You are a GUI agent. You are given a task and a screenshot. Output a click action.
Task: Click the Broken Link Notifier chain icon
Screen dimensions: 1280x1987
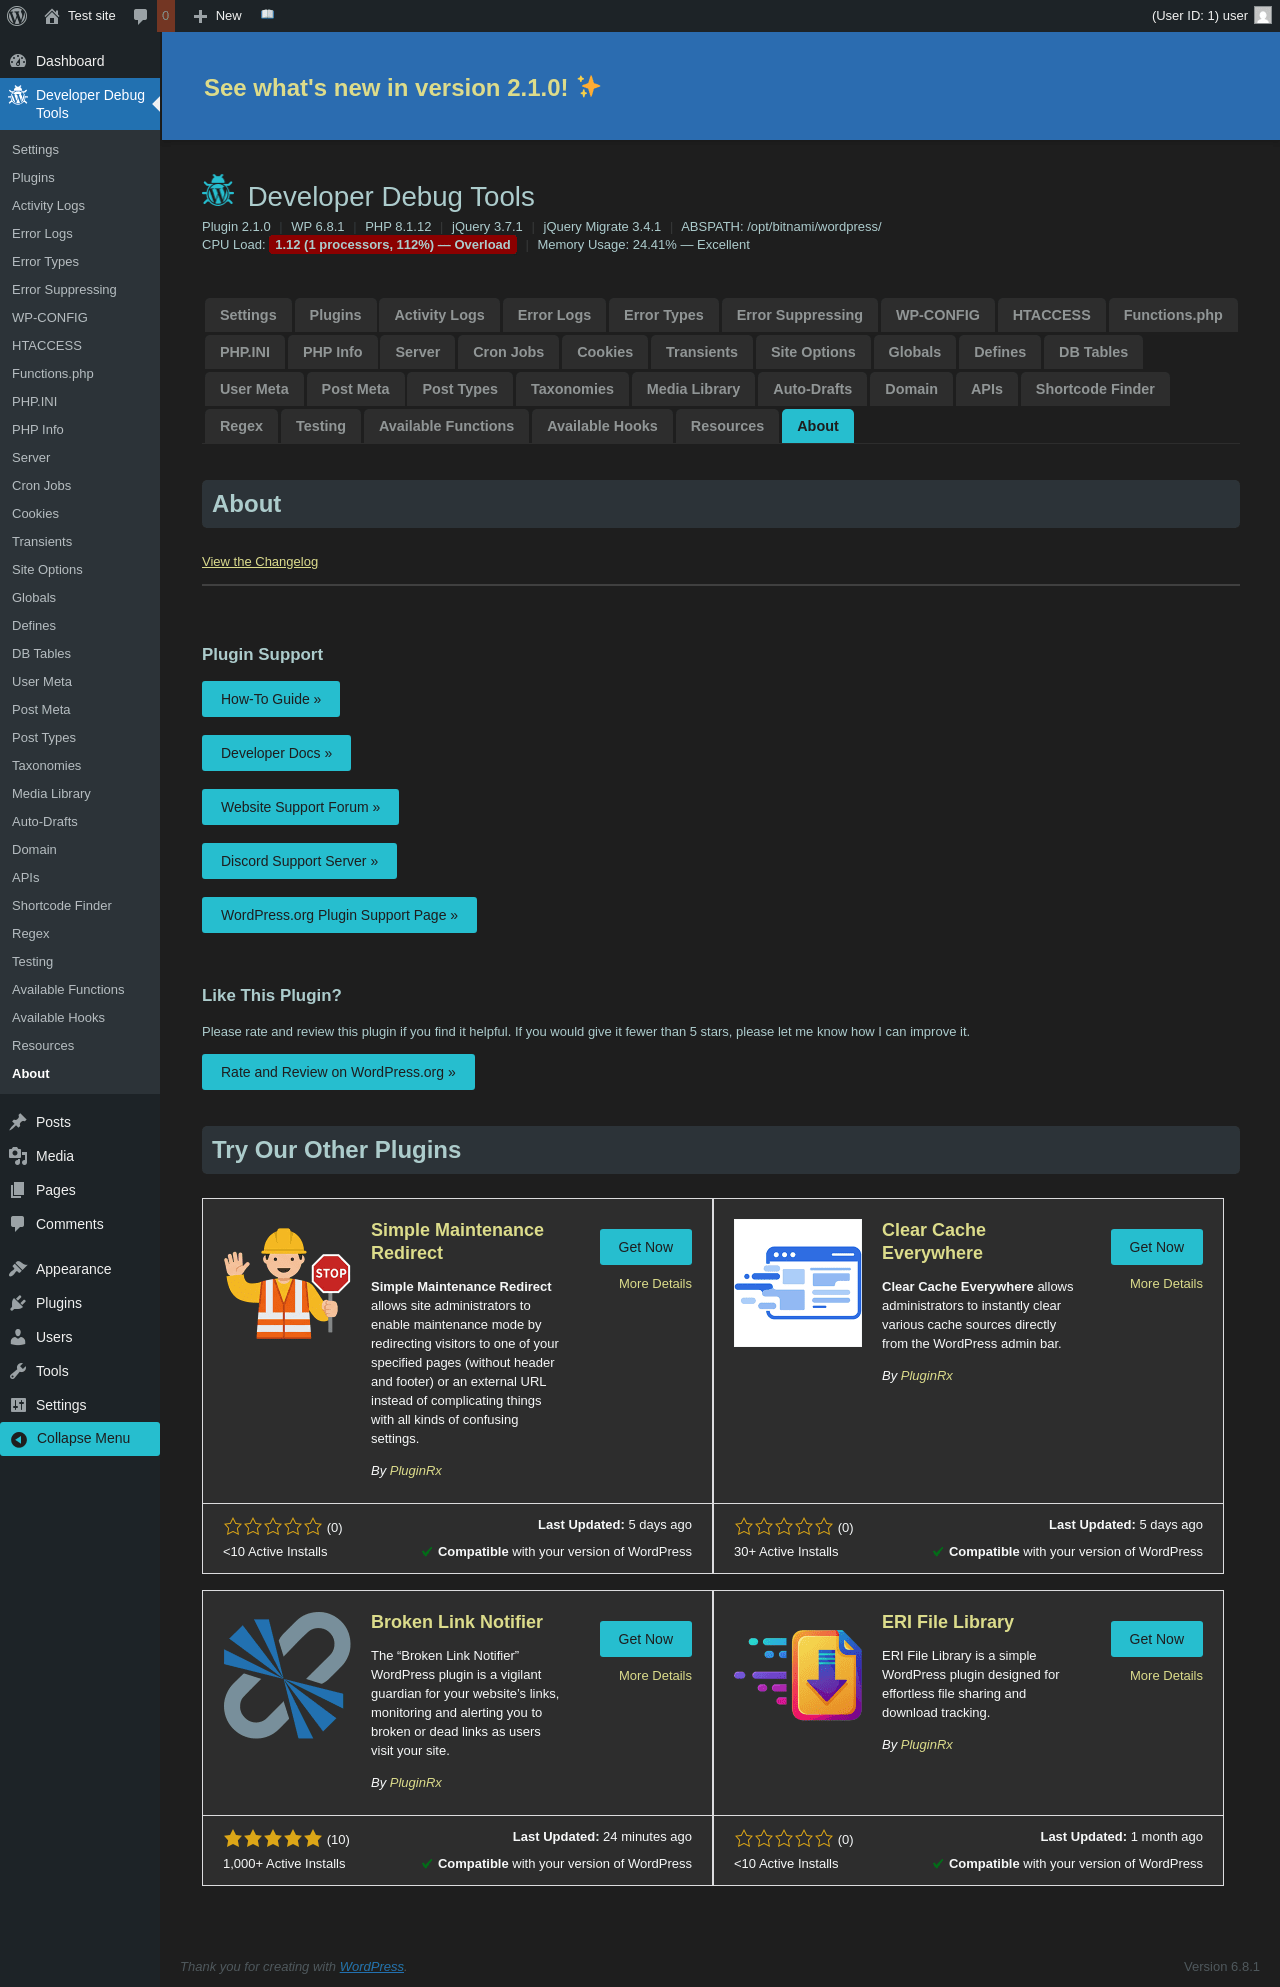287,1675
